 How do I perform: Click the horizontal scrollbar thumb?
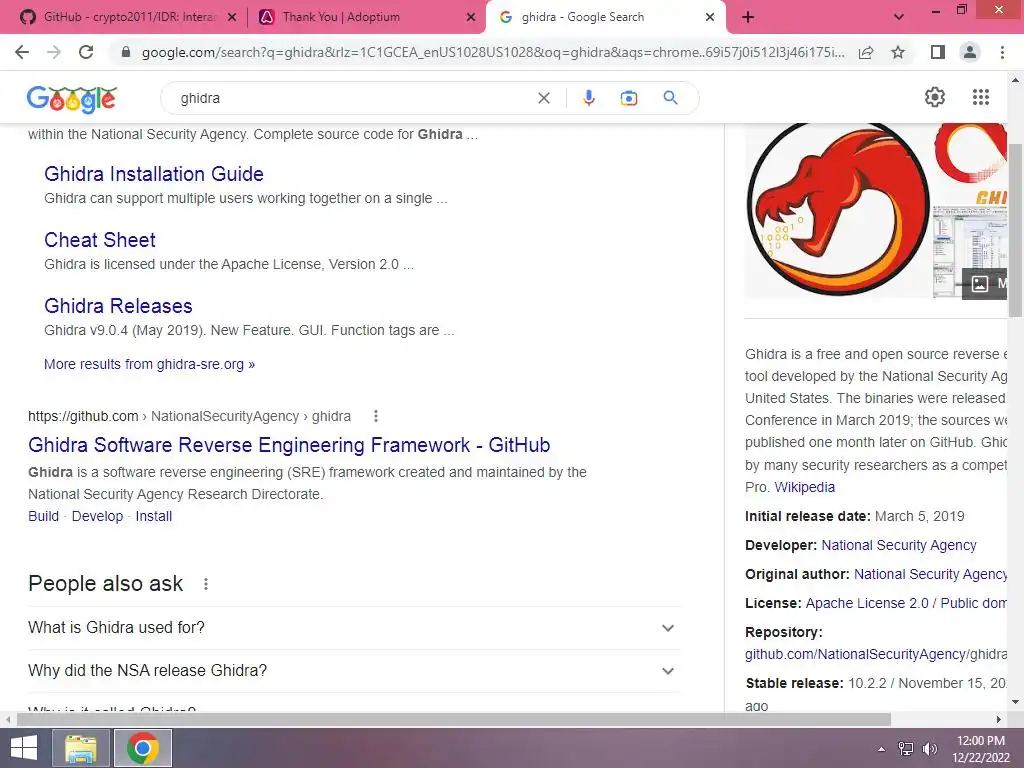click(453, 719)
